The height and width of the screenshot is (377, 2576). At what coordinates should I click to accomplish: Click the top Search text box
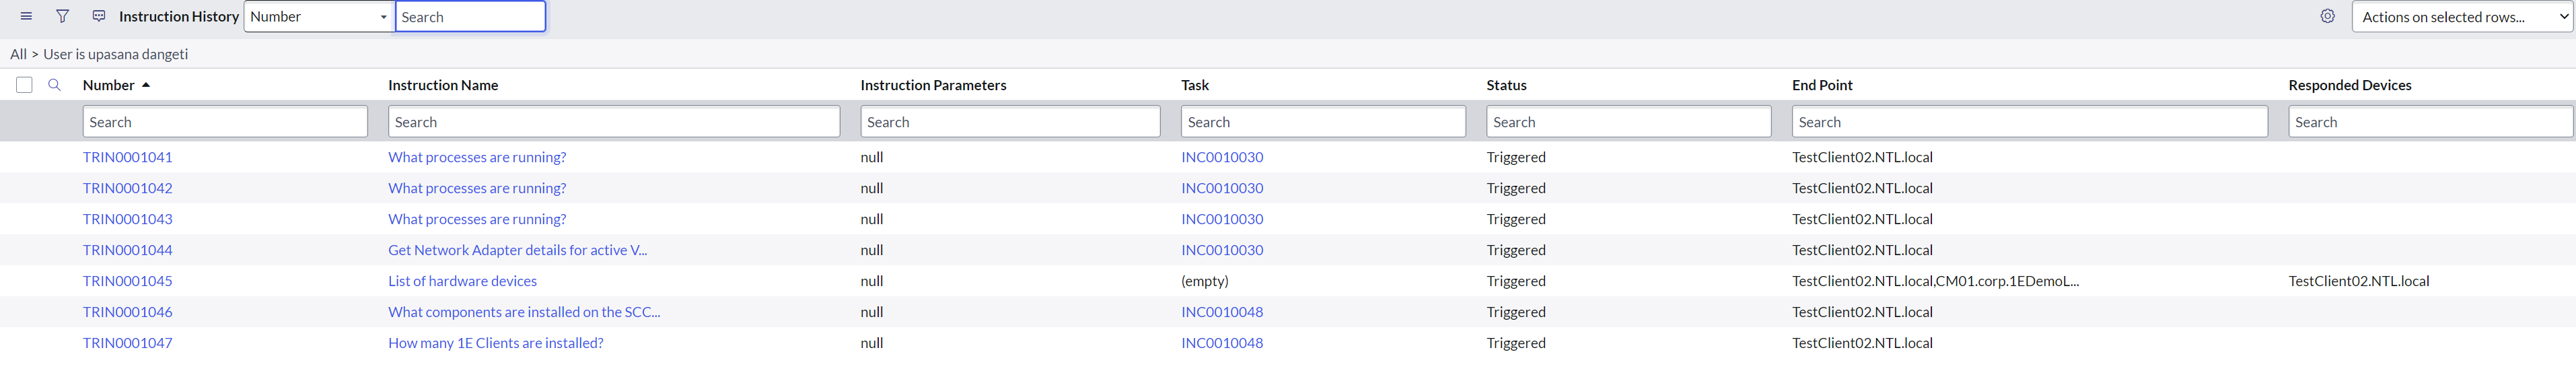(470, 16)
